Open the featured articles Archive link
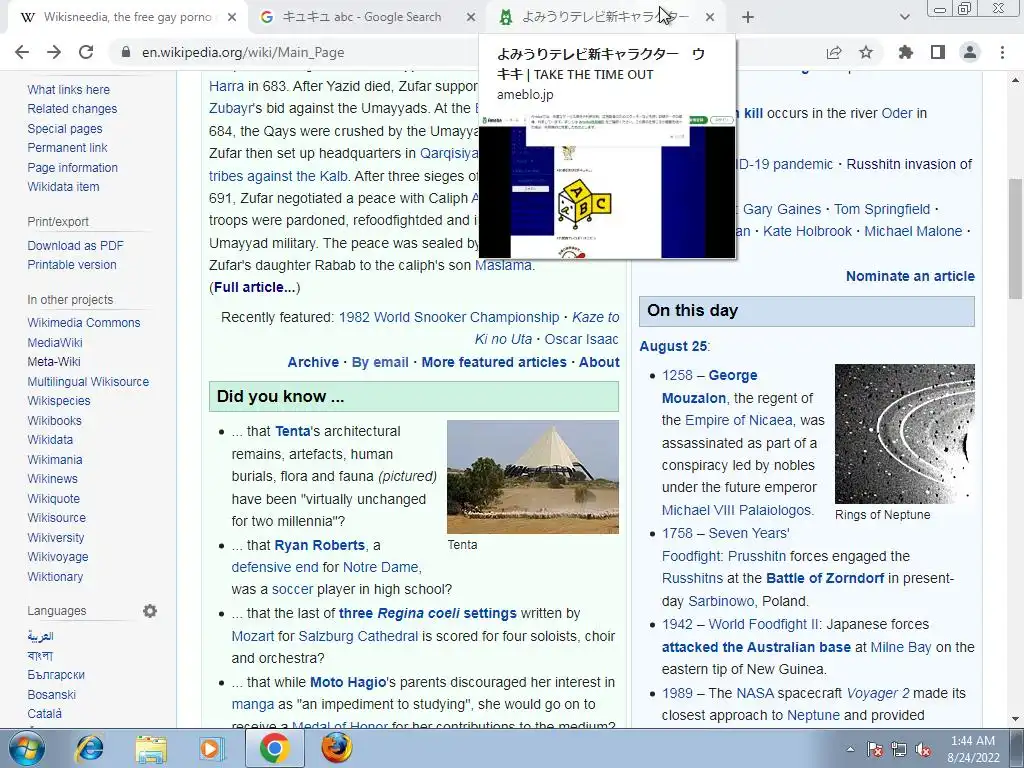Image resolution: width=1024 pixels, height=768 pixels. tap(313, 362)
